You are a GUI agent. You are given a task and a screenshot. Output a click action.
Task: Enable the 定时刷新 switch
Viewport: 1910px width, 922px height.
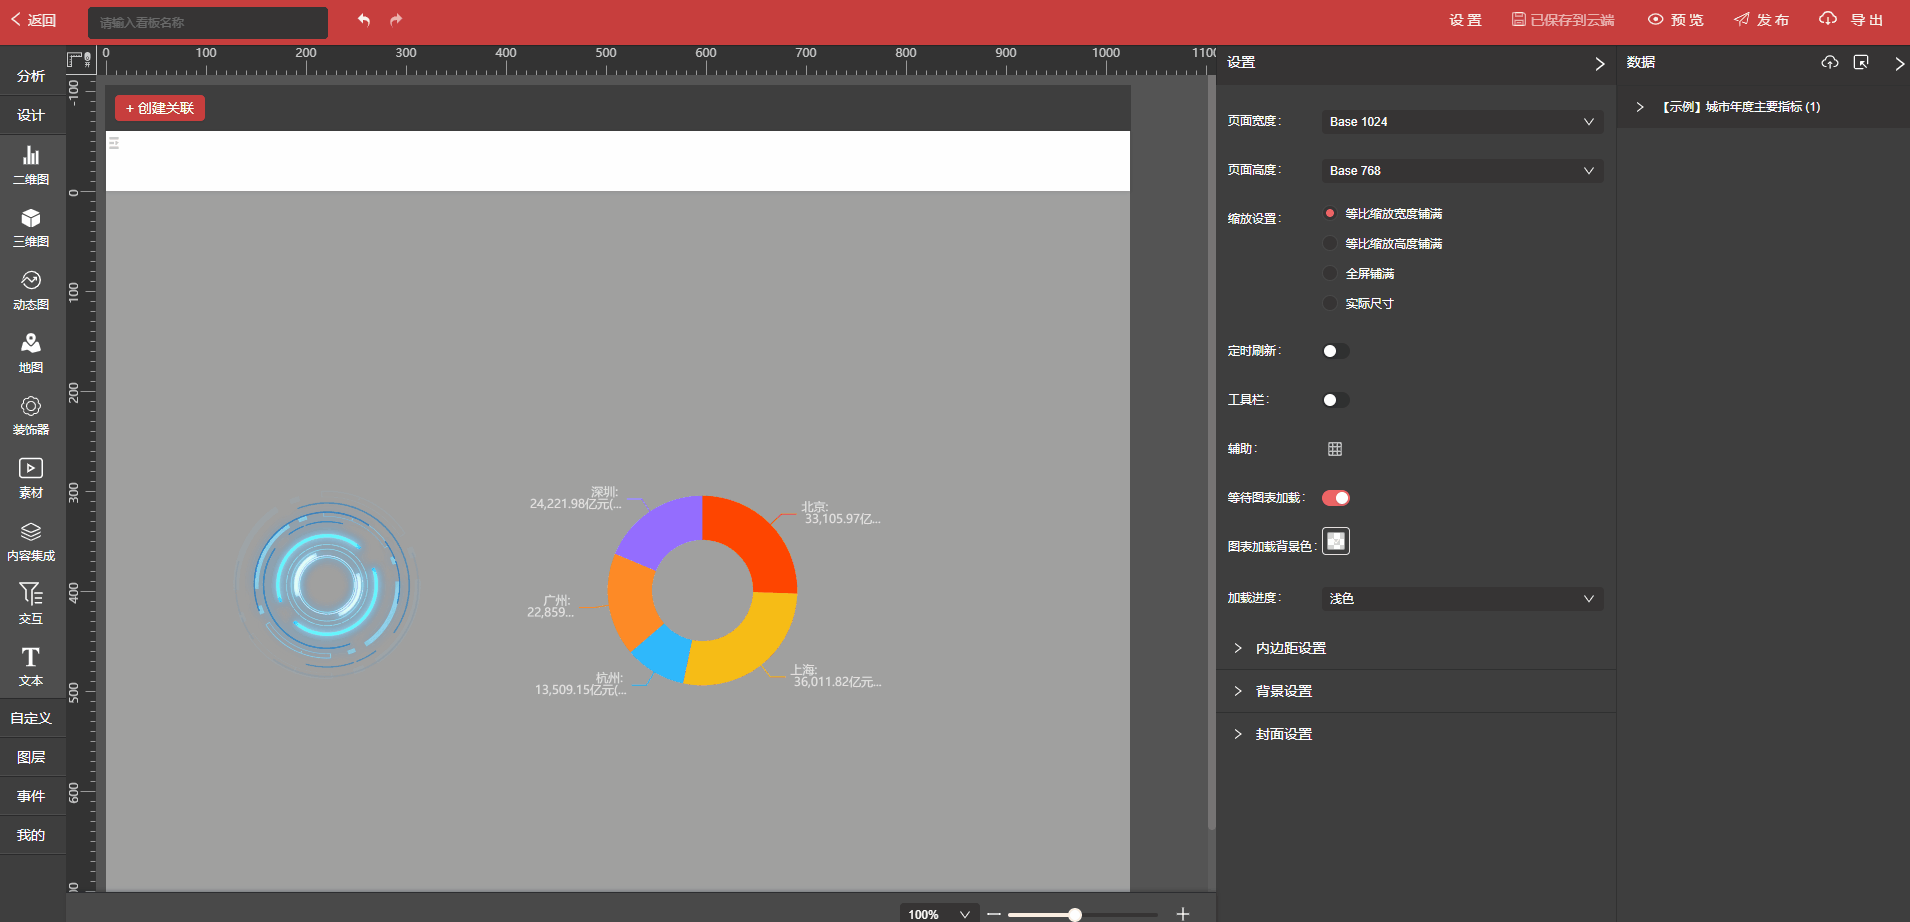coord(1335,351)
